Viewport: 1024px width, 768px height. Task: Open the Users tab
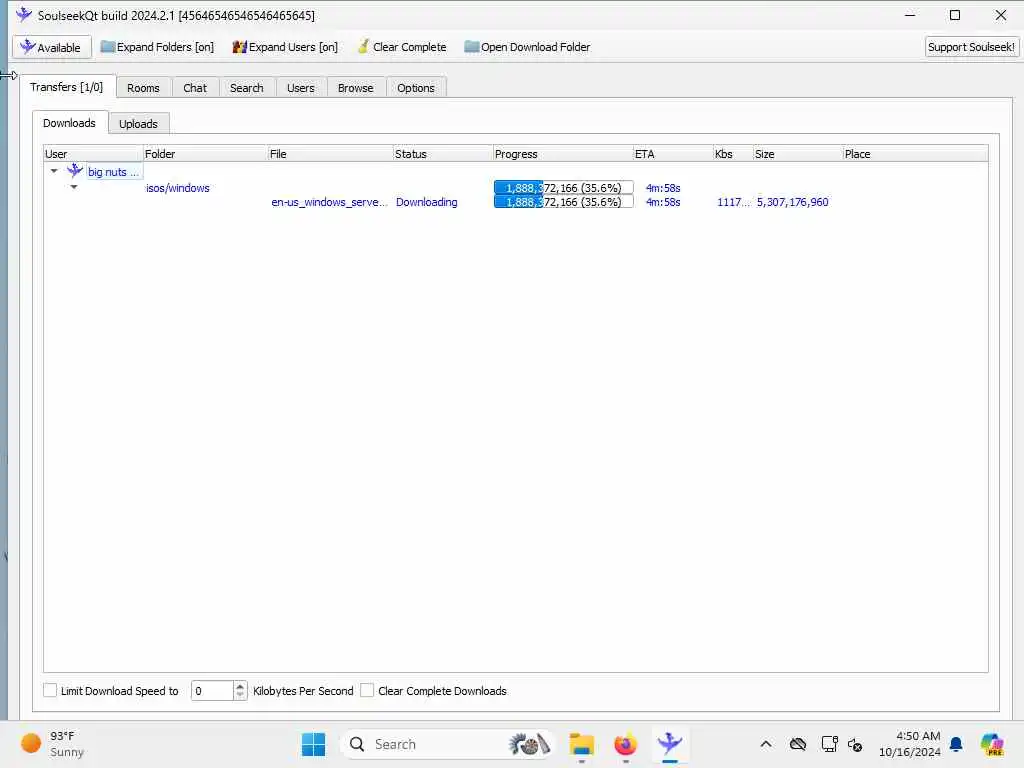point(300,88)
